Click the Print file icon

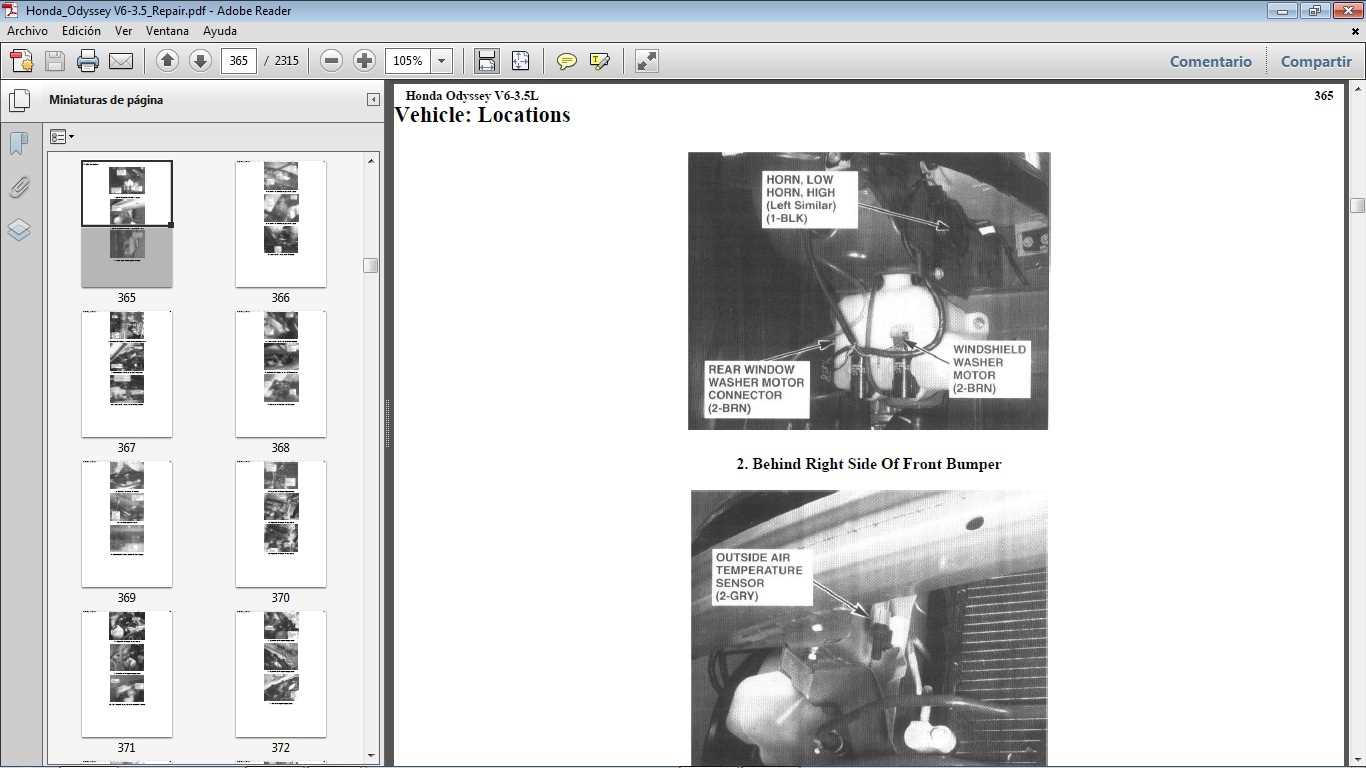(88, 61)
